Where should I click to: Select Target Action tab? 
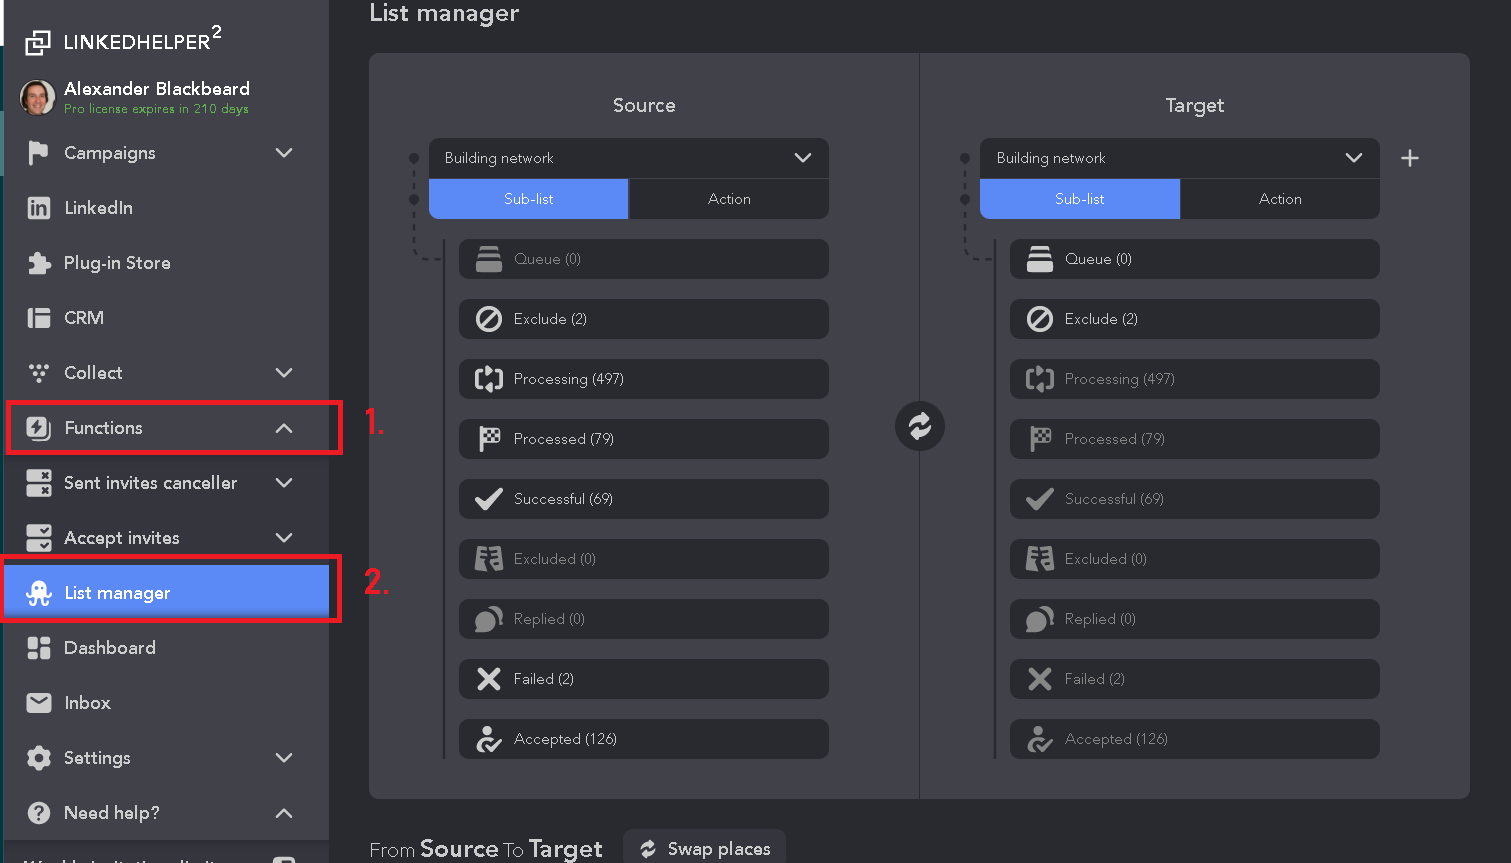(x=1280, y=199)
